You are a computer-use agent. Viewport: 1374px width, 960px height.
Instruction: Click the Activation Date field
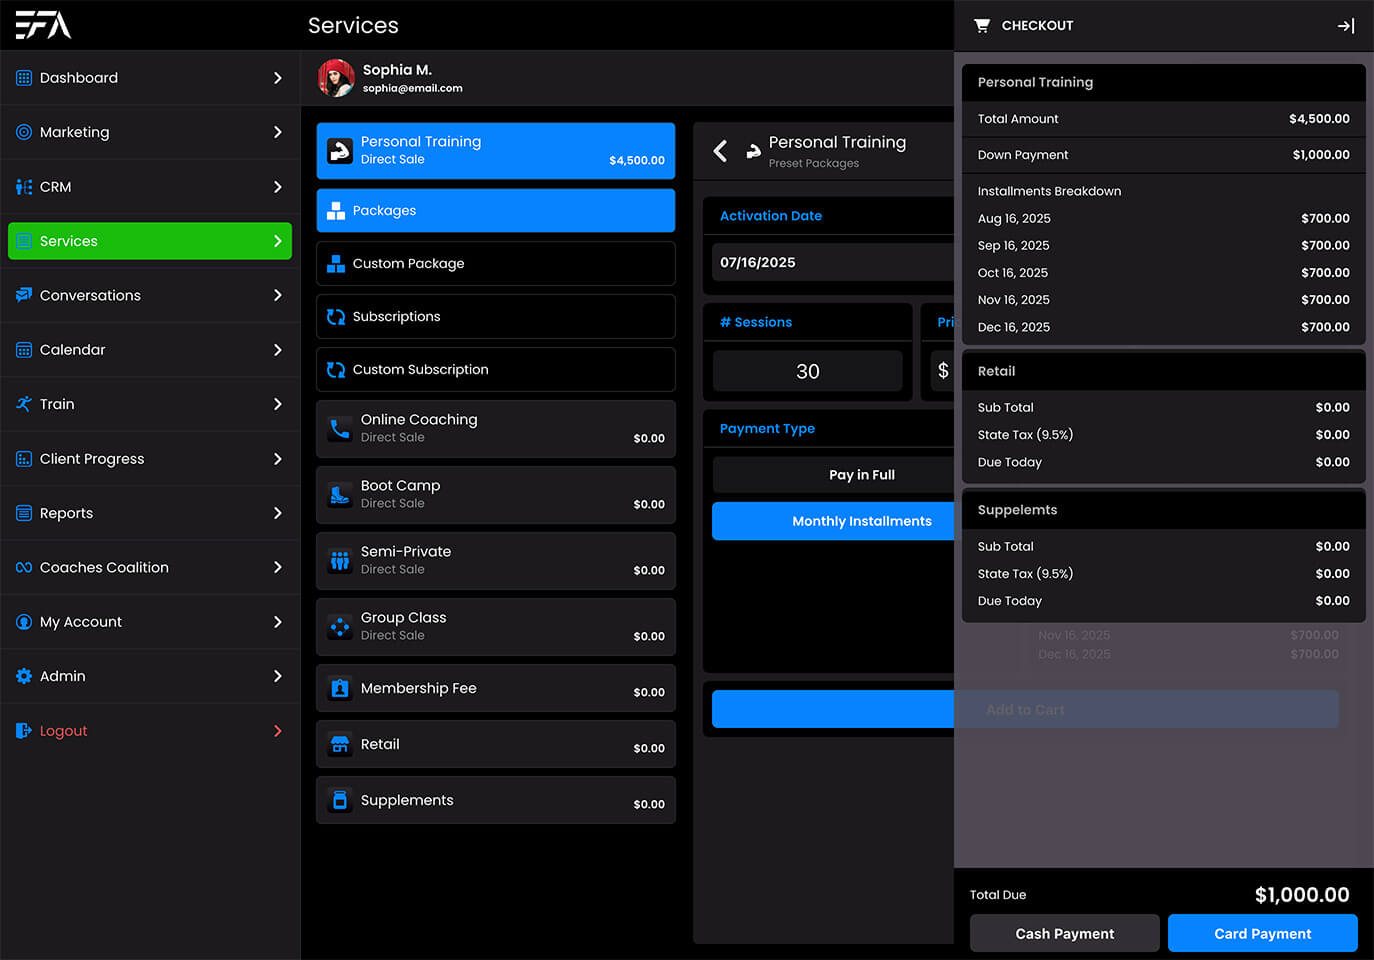tap(832, 263)
